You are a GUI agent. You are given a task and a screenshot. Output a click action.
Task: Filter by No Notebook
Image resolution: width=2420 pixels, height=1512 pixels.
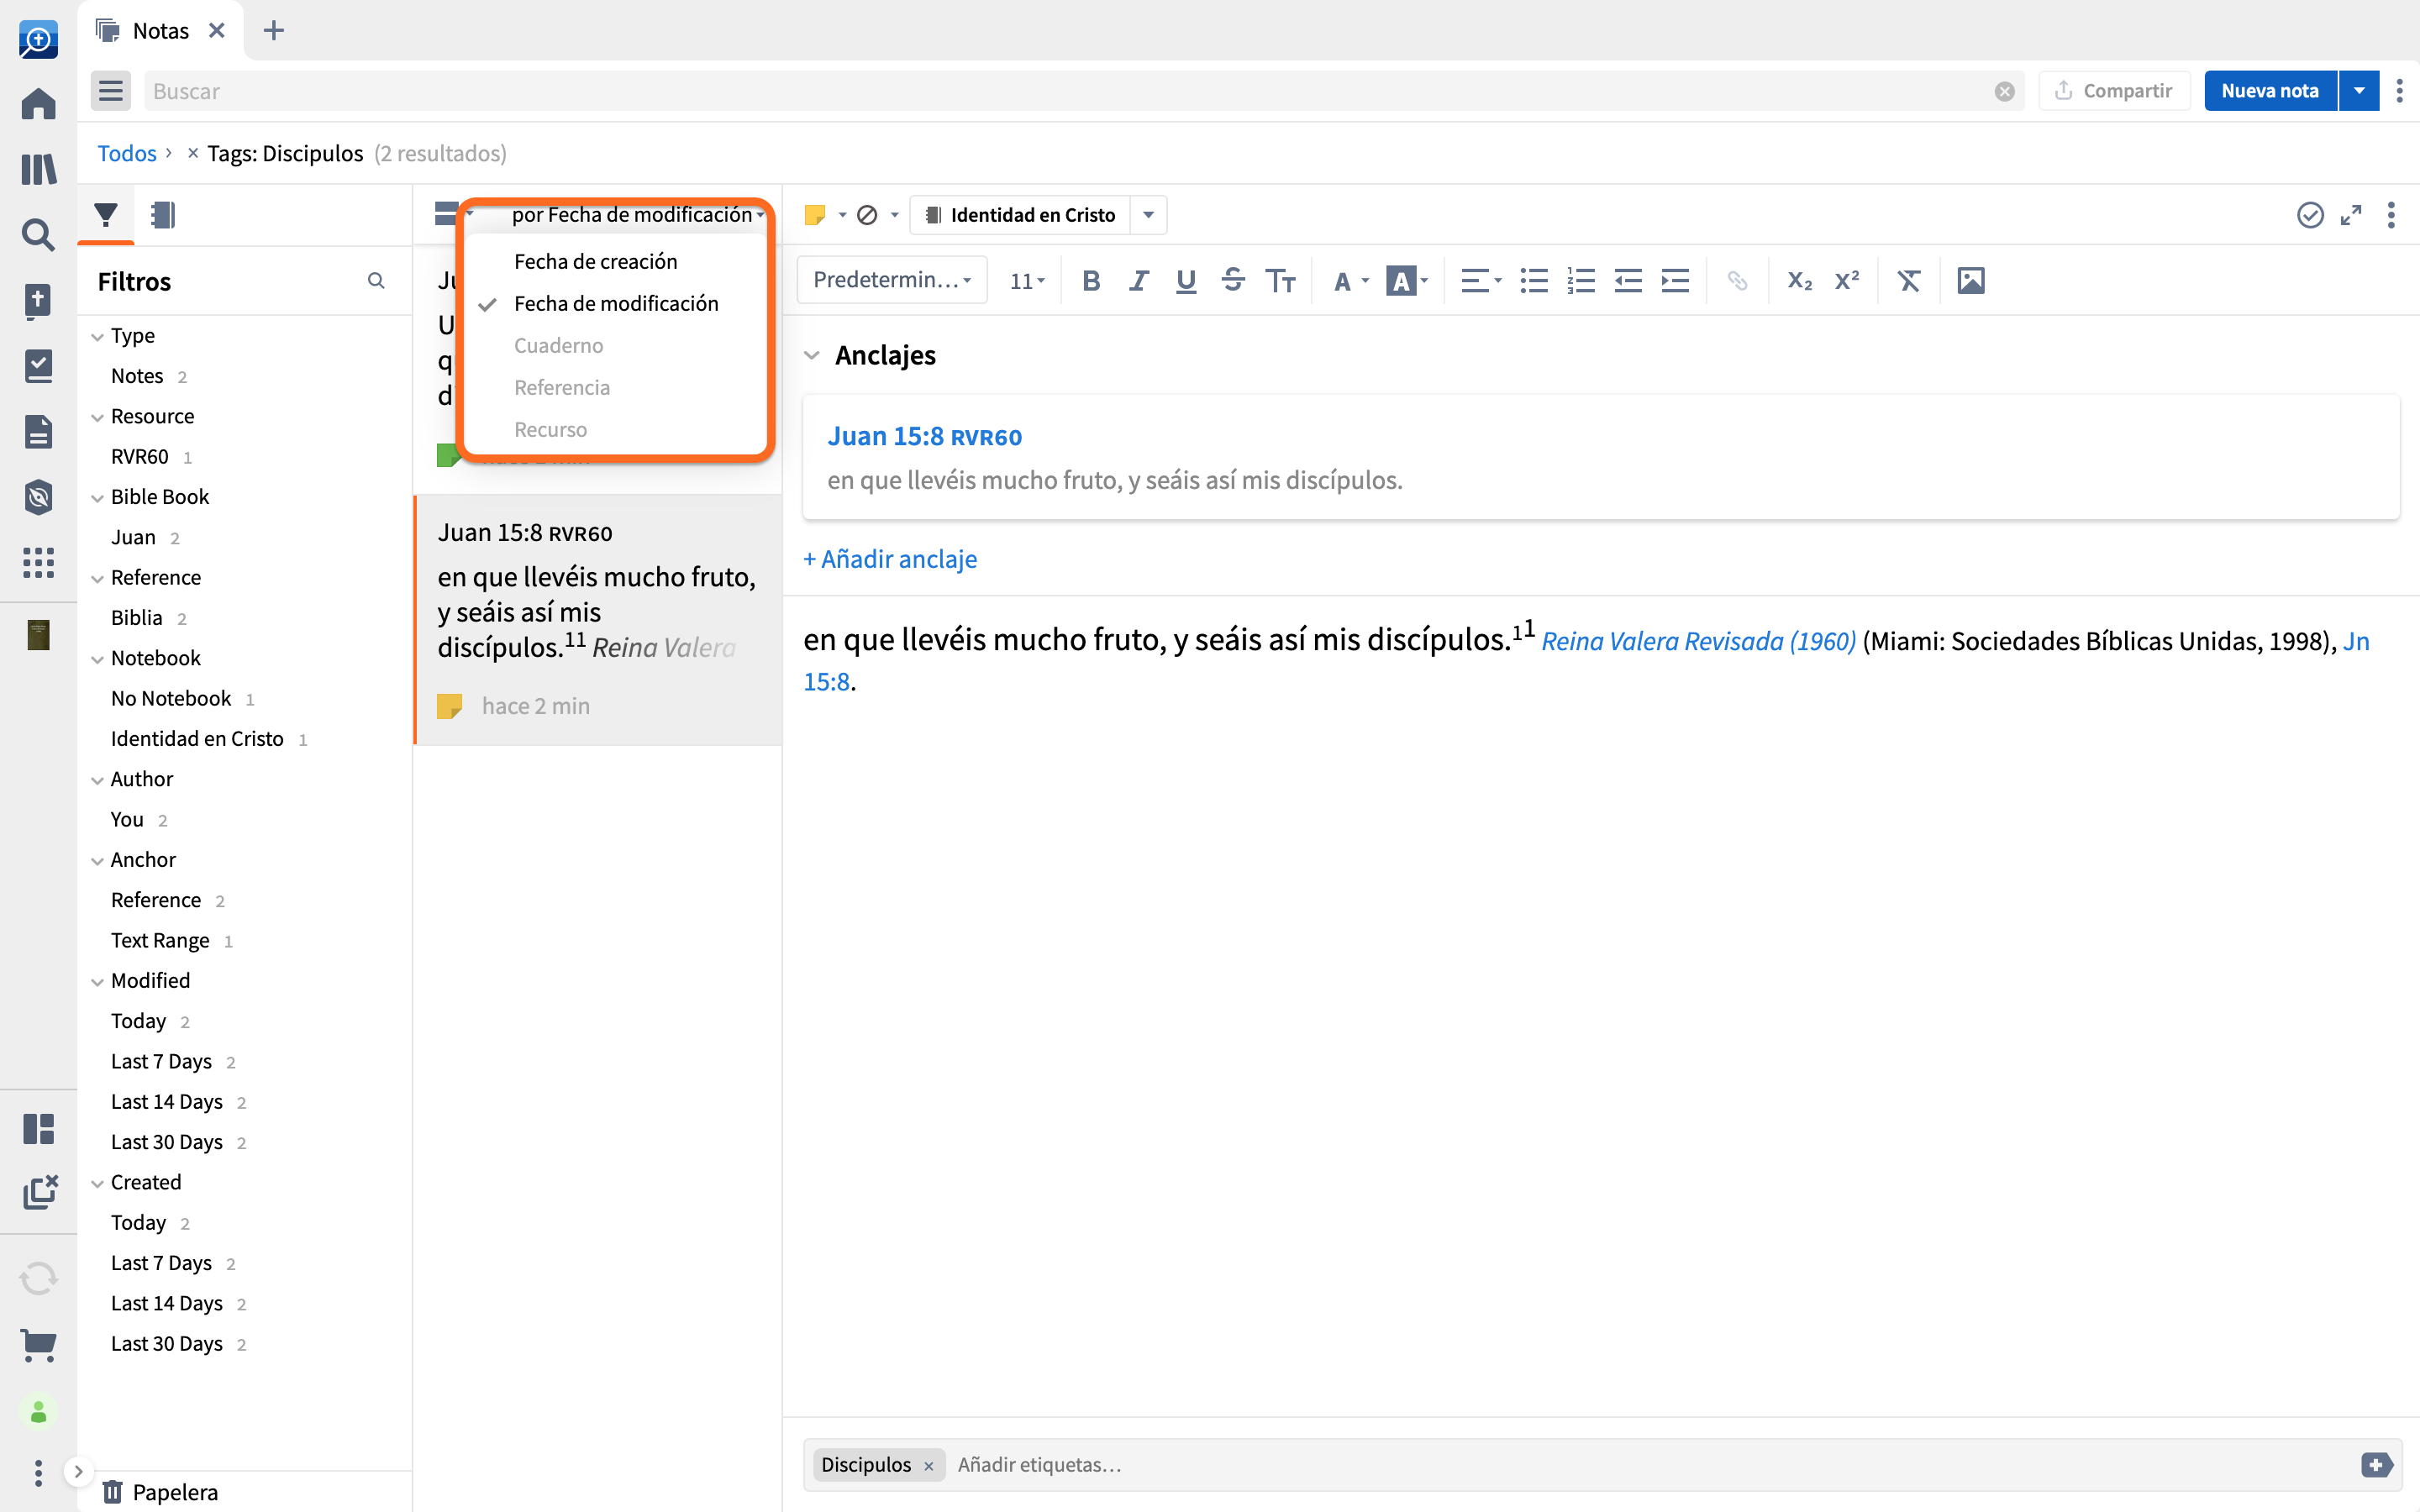(171, 699)
